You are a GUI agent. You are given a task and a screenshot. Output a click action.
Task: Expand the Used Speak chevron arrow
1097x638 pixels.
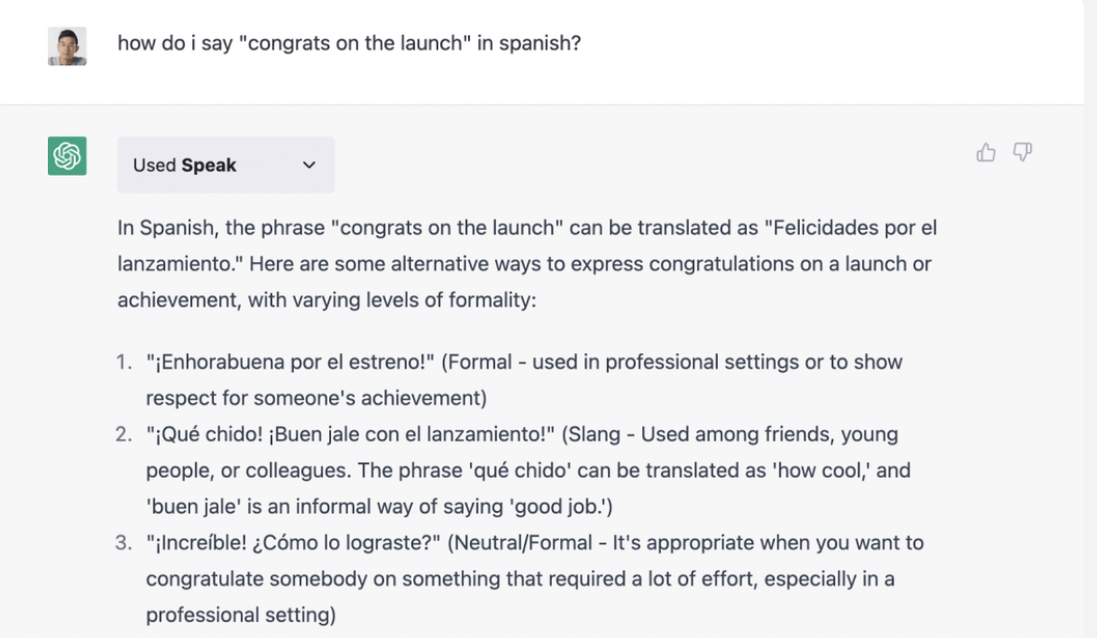tap(309, 165)
